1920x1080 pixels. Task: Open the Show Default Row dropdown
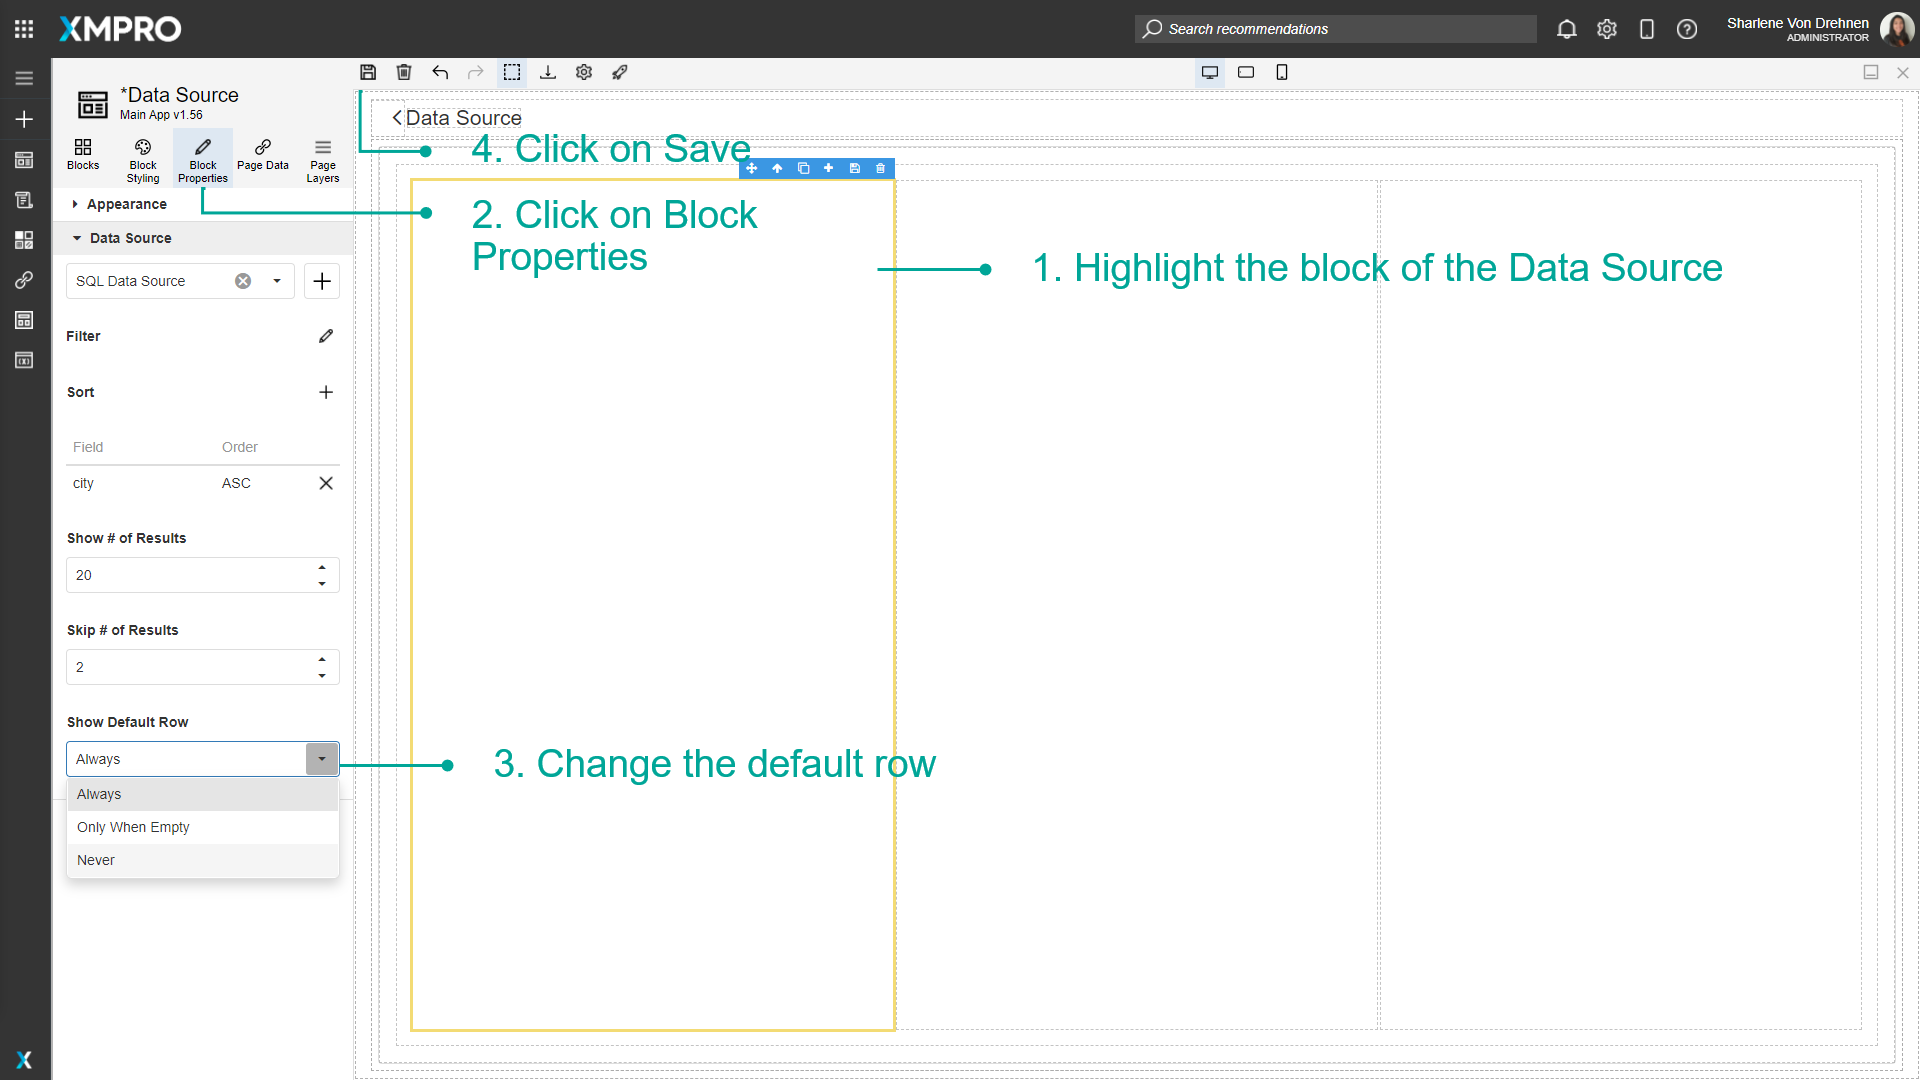[x=322, y=758]
